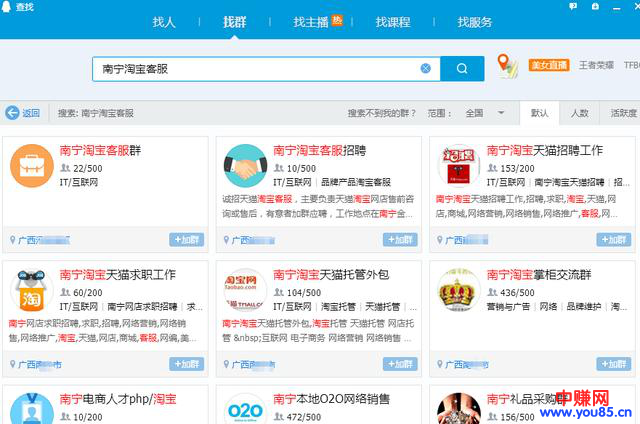Clear the search text with the X icon
The image size is (640, 424).
(425, 69)
